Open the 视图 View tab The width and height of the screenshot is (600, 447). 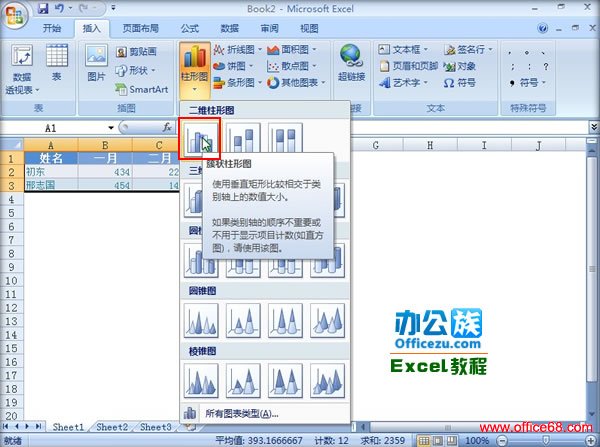click(309, 28)
